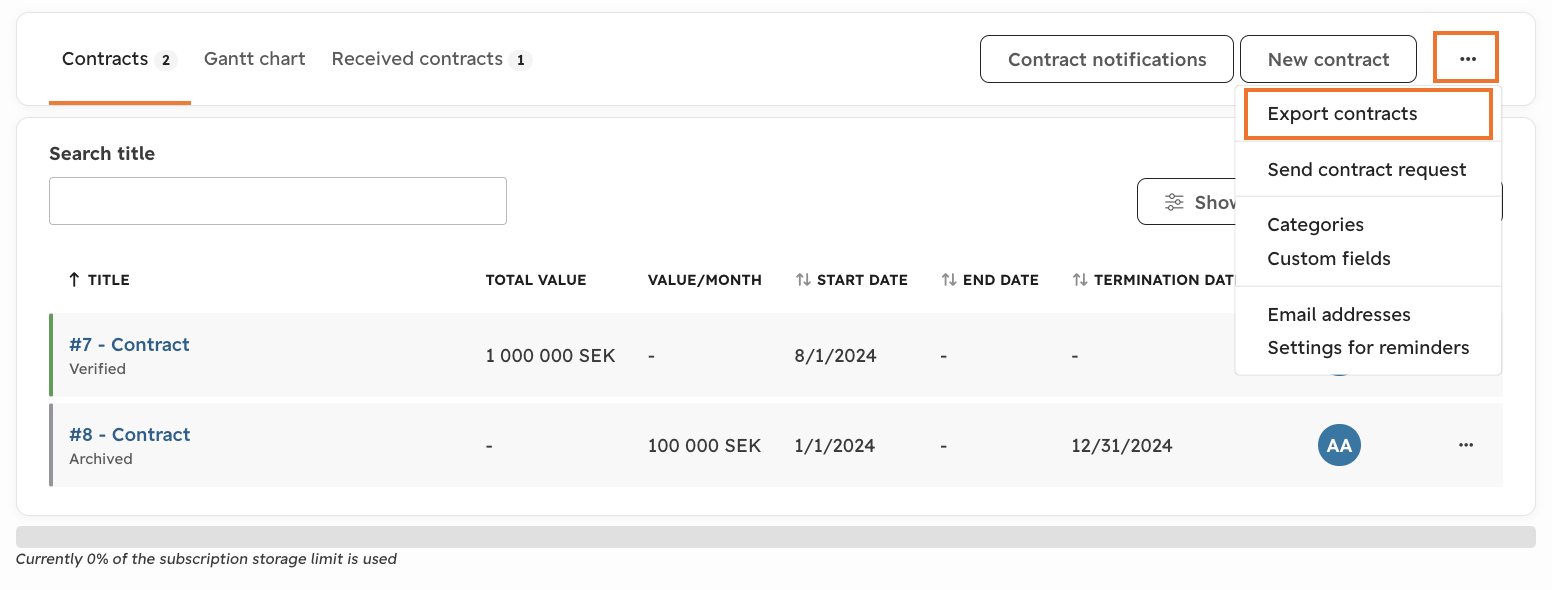
Task: Select Send contract request menu item
Action: [1368, 170]
